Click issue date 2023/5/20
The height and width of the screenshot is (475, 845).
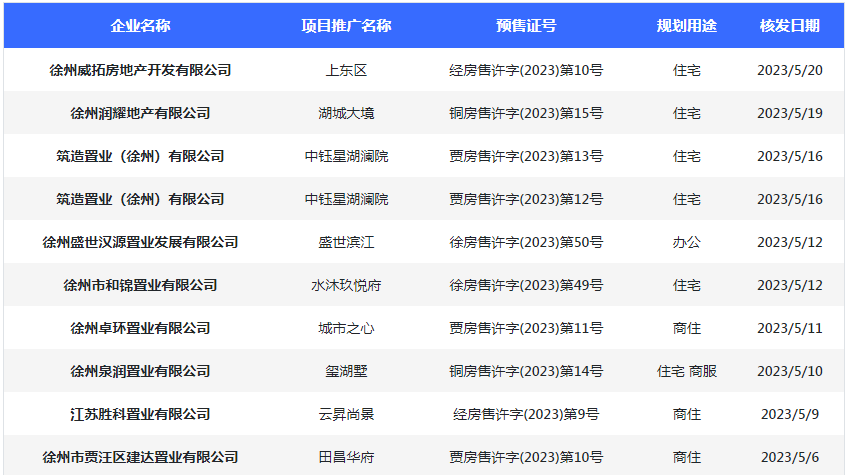(x=789, y=70)
